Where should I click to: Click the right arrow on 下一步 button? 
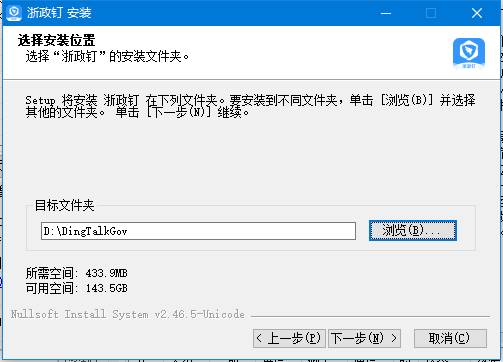(x=394, y=338)
